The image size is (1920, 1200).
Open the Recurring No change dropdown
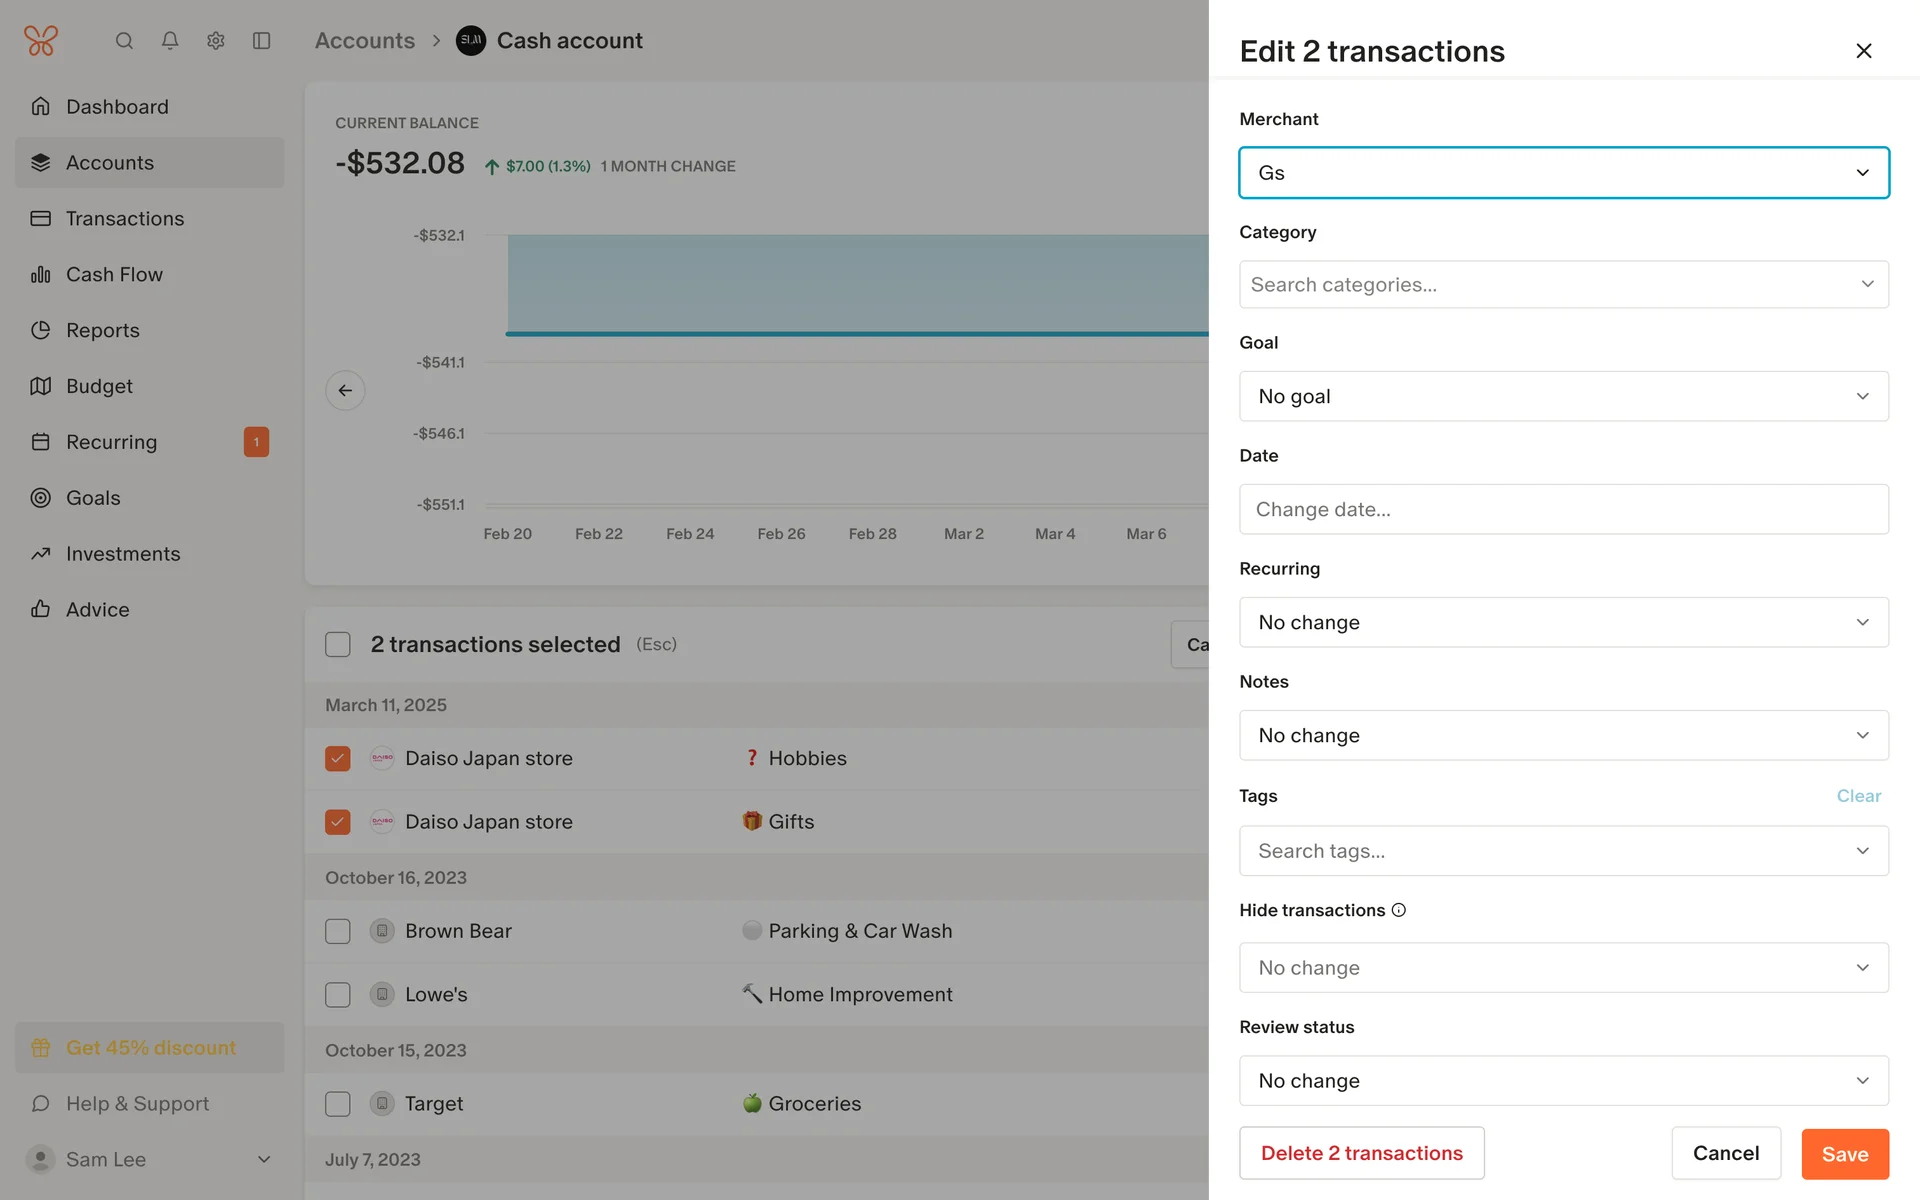(1563, 622)
